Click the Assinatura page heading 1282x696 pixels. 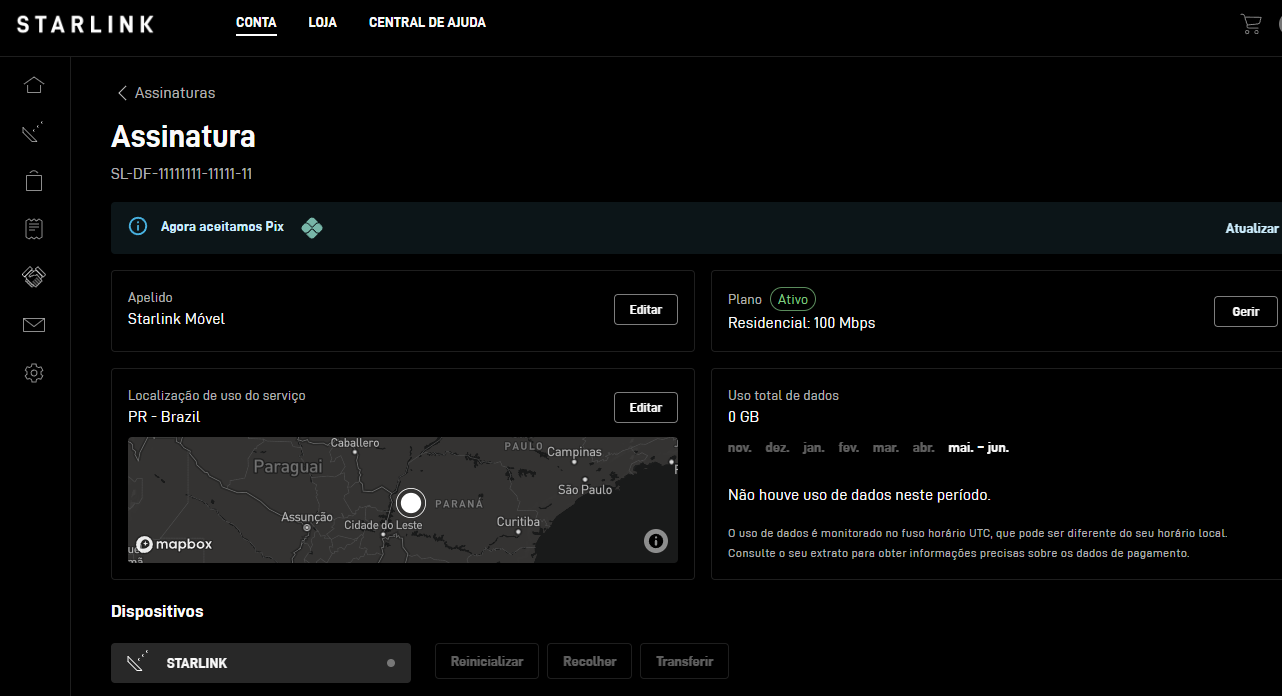pos(183,137)
